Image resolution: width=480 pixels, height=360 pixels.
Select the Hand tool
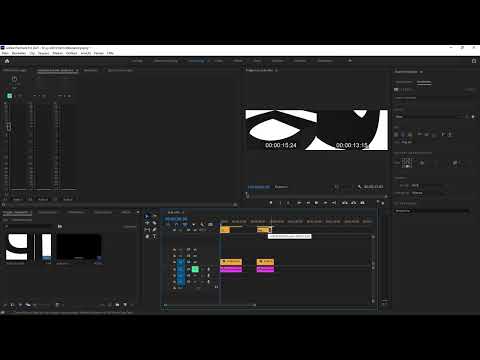[147, 236]
